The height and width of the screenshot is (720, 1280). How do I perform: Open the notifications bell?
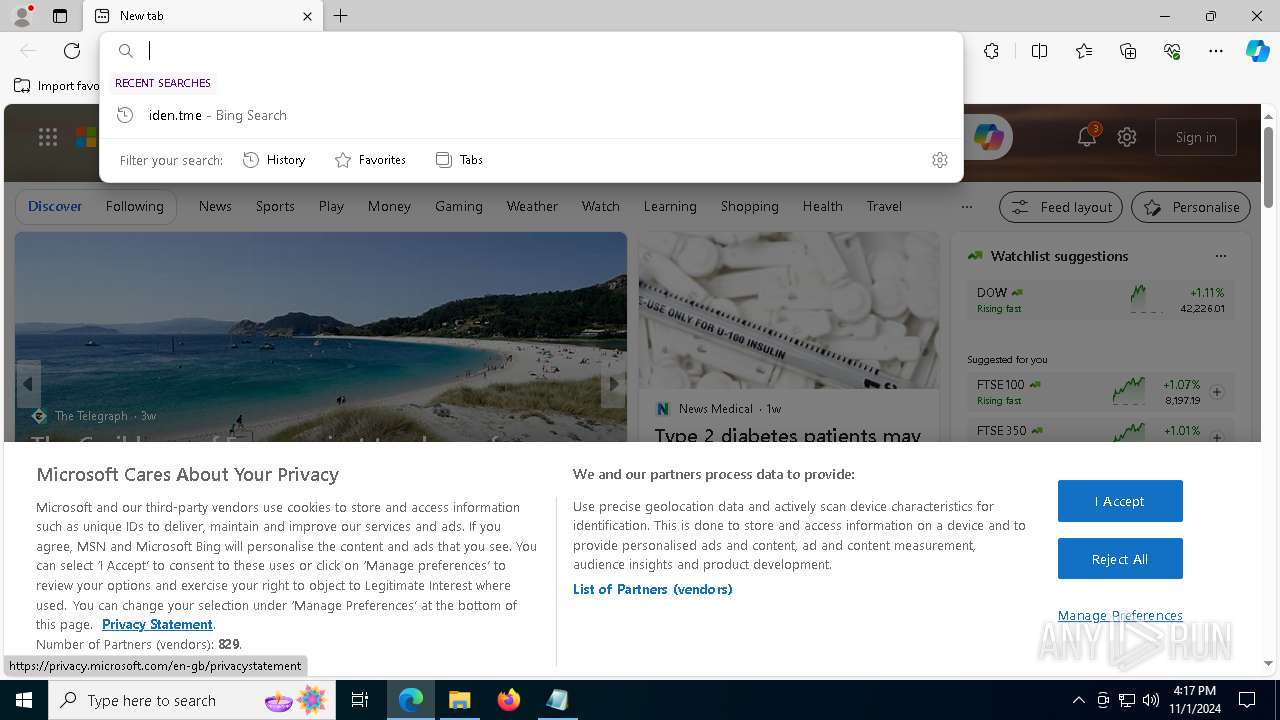pos(1087,137)
